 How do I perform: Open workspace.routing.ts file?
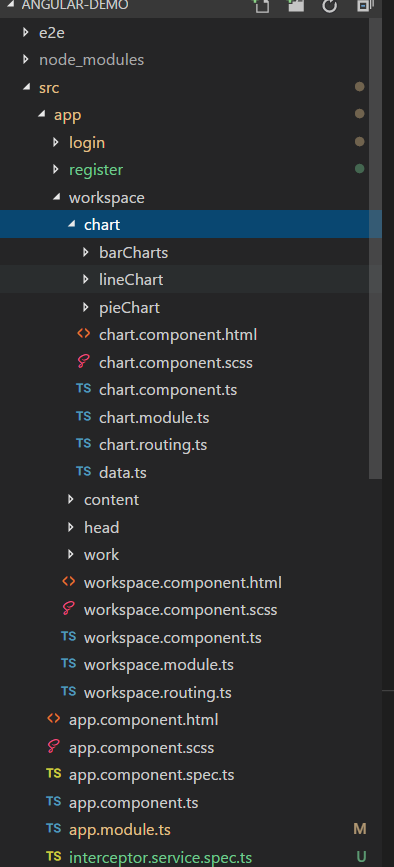[158, 692]
